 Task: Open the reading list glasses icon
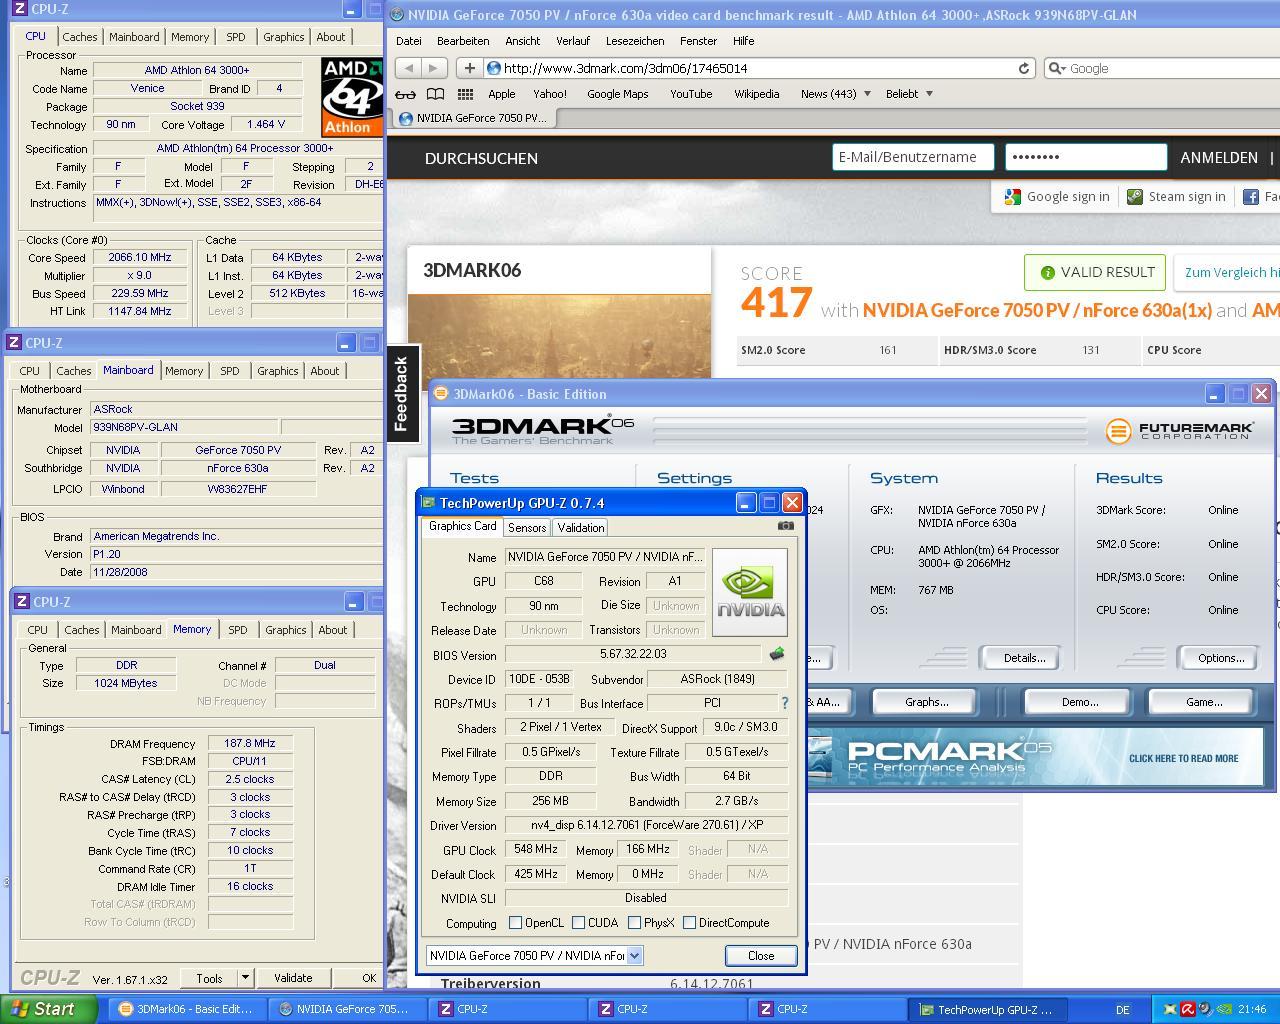tap(405, 94)
